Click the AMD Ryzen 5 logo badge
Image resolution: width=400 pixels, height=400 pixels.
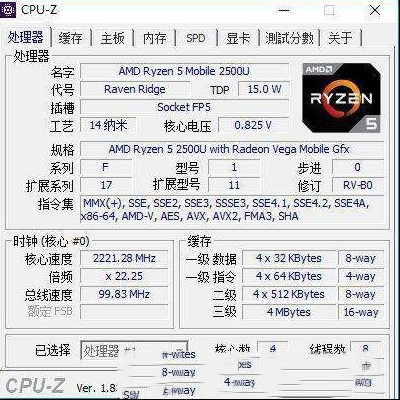(341, 97)
